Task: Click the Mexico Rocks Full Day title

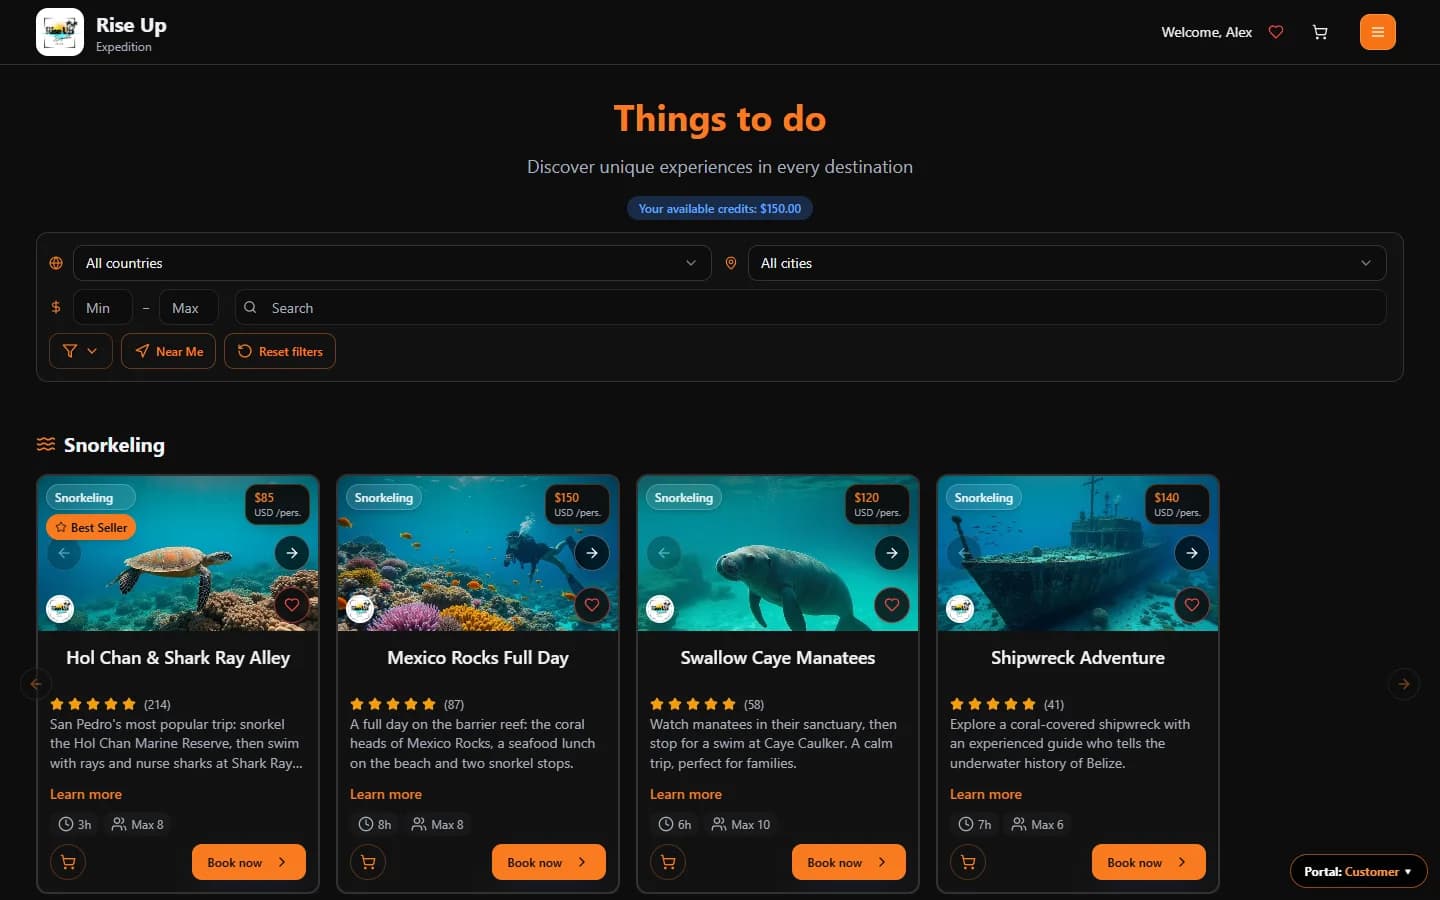Action: [x=478, y=658]
